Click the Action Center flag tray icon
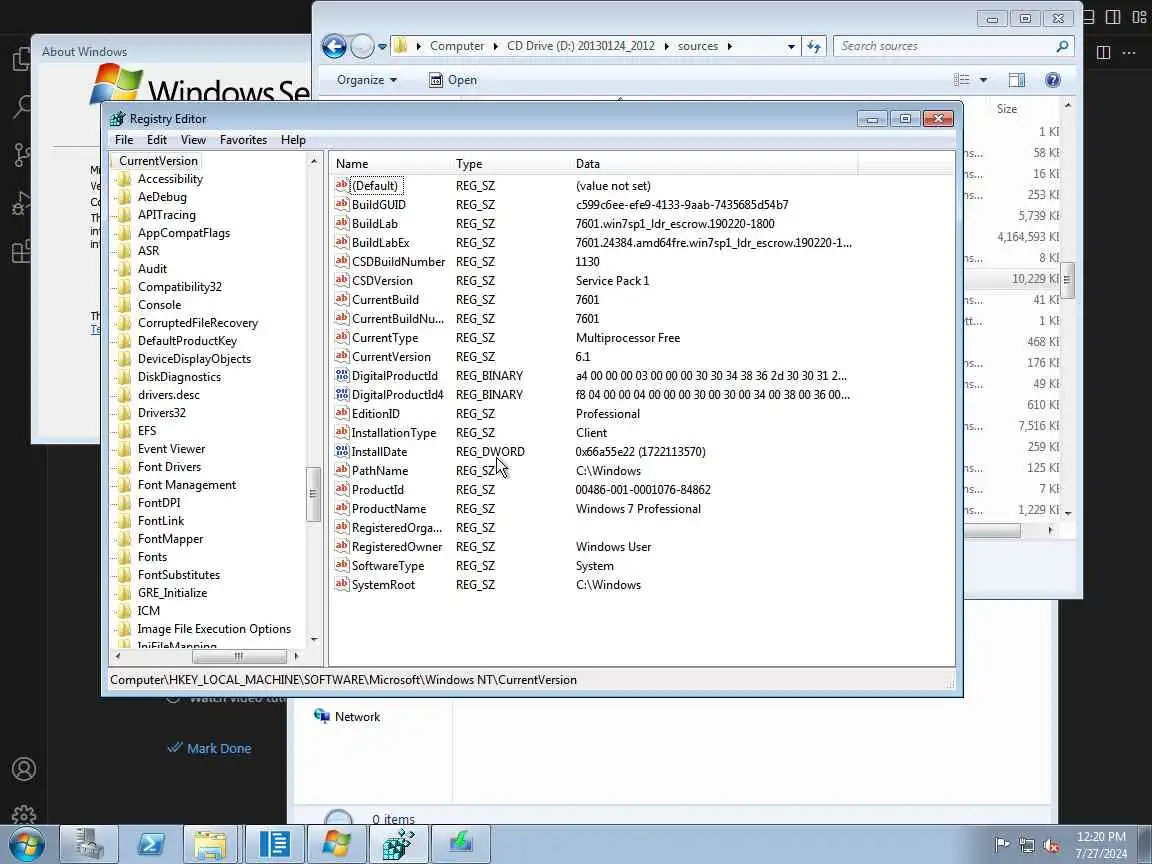 tap(1001, 845)
